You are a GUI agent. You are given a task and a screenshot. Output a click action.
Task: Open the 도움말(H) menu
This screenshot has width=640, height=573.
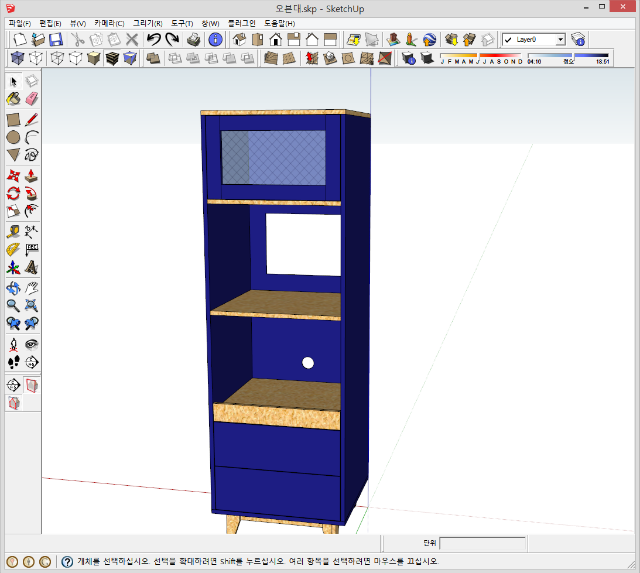(x=279, y=23)
